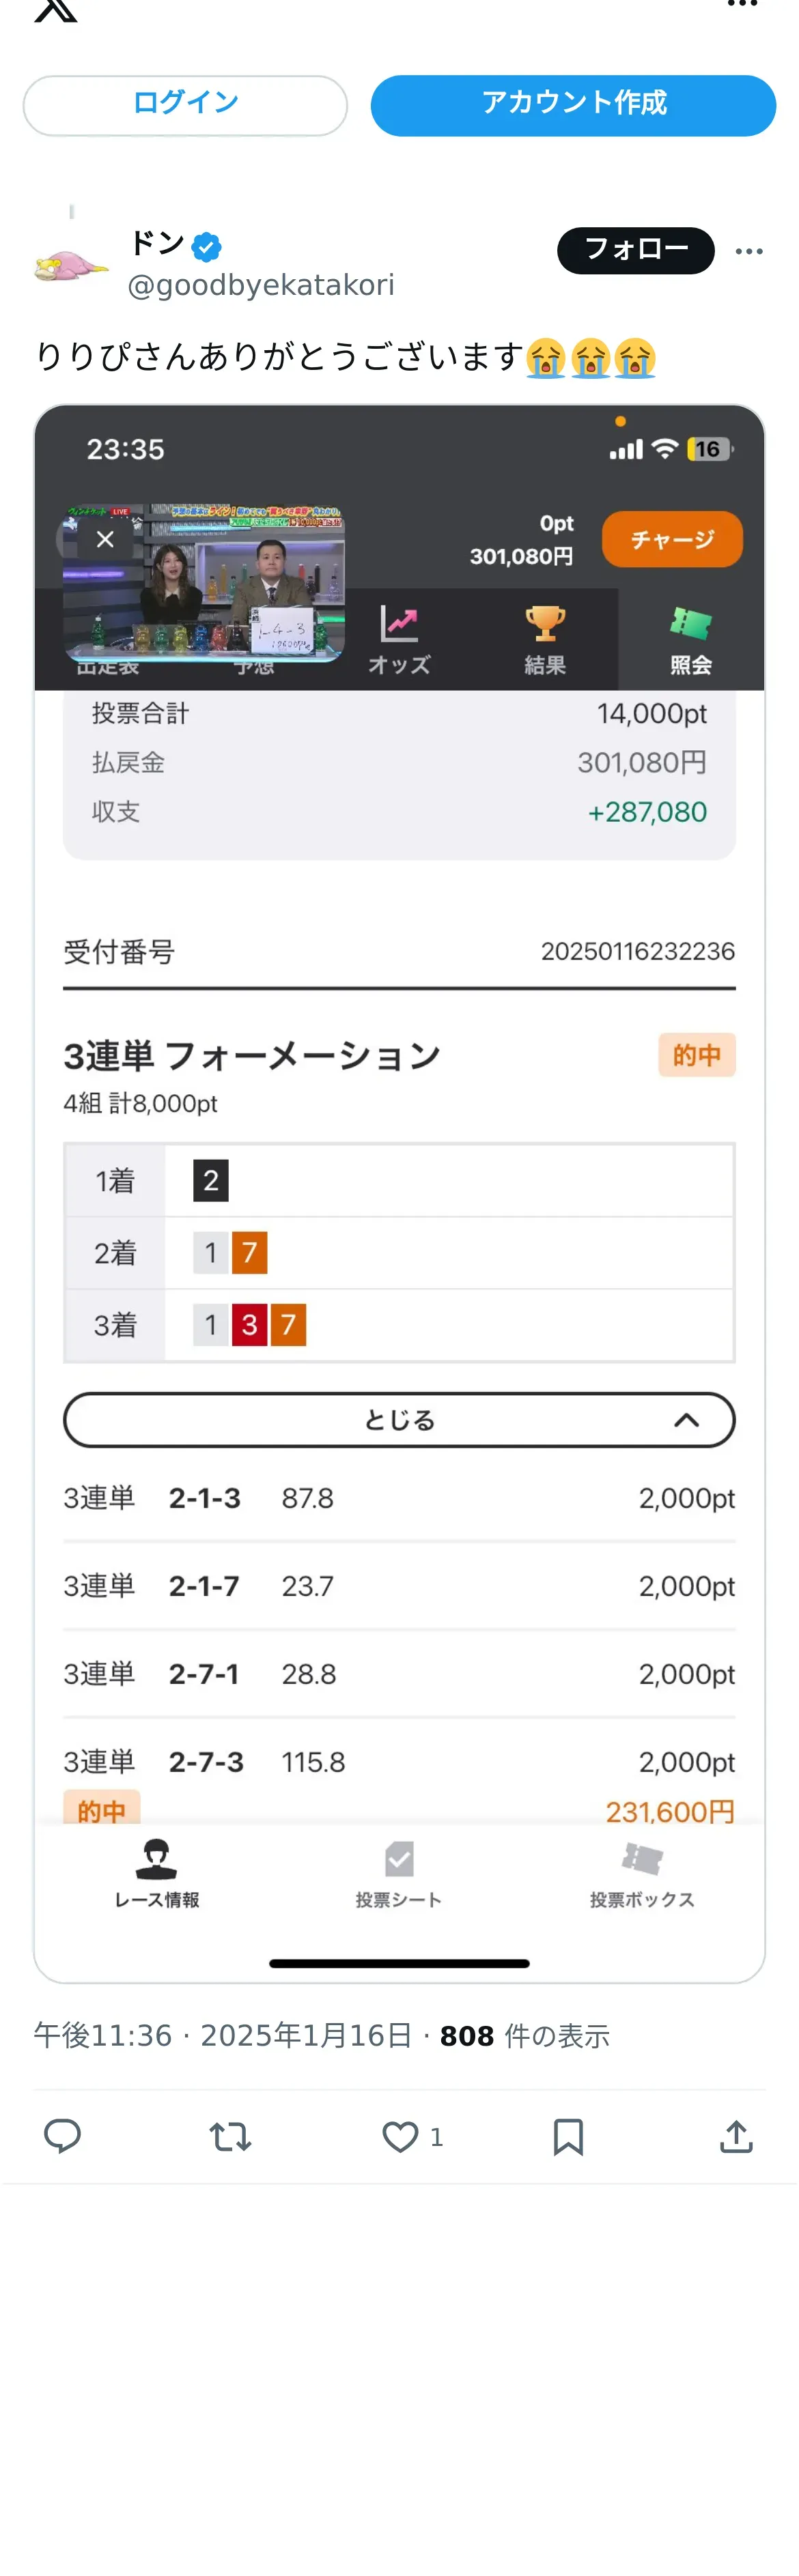Open the post's three-dot more menu
799x2576 pixels.
[x=749, y=251]
